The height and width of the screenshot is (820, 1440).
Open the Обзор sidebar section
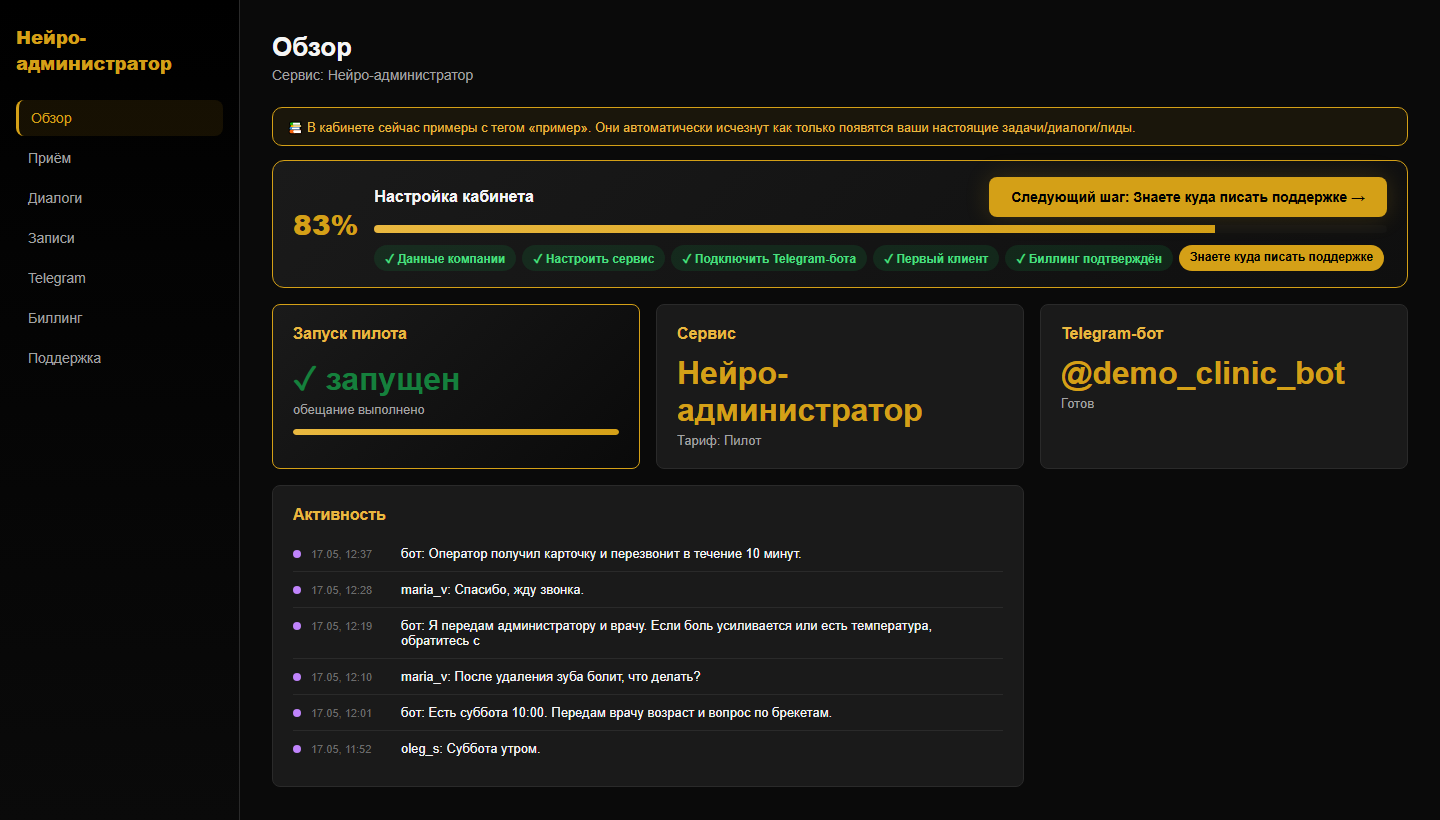click(x=120, y=118)
